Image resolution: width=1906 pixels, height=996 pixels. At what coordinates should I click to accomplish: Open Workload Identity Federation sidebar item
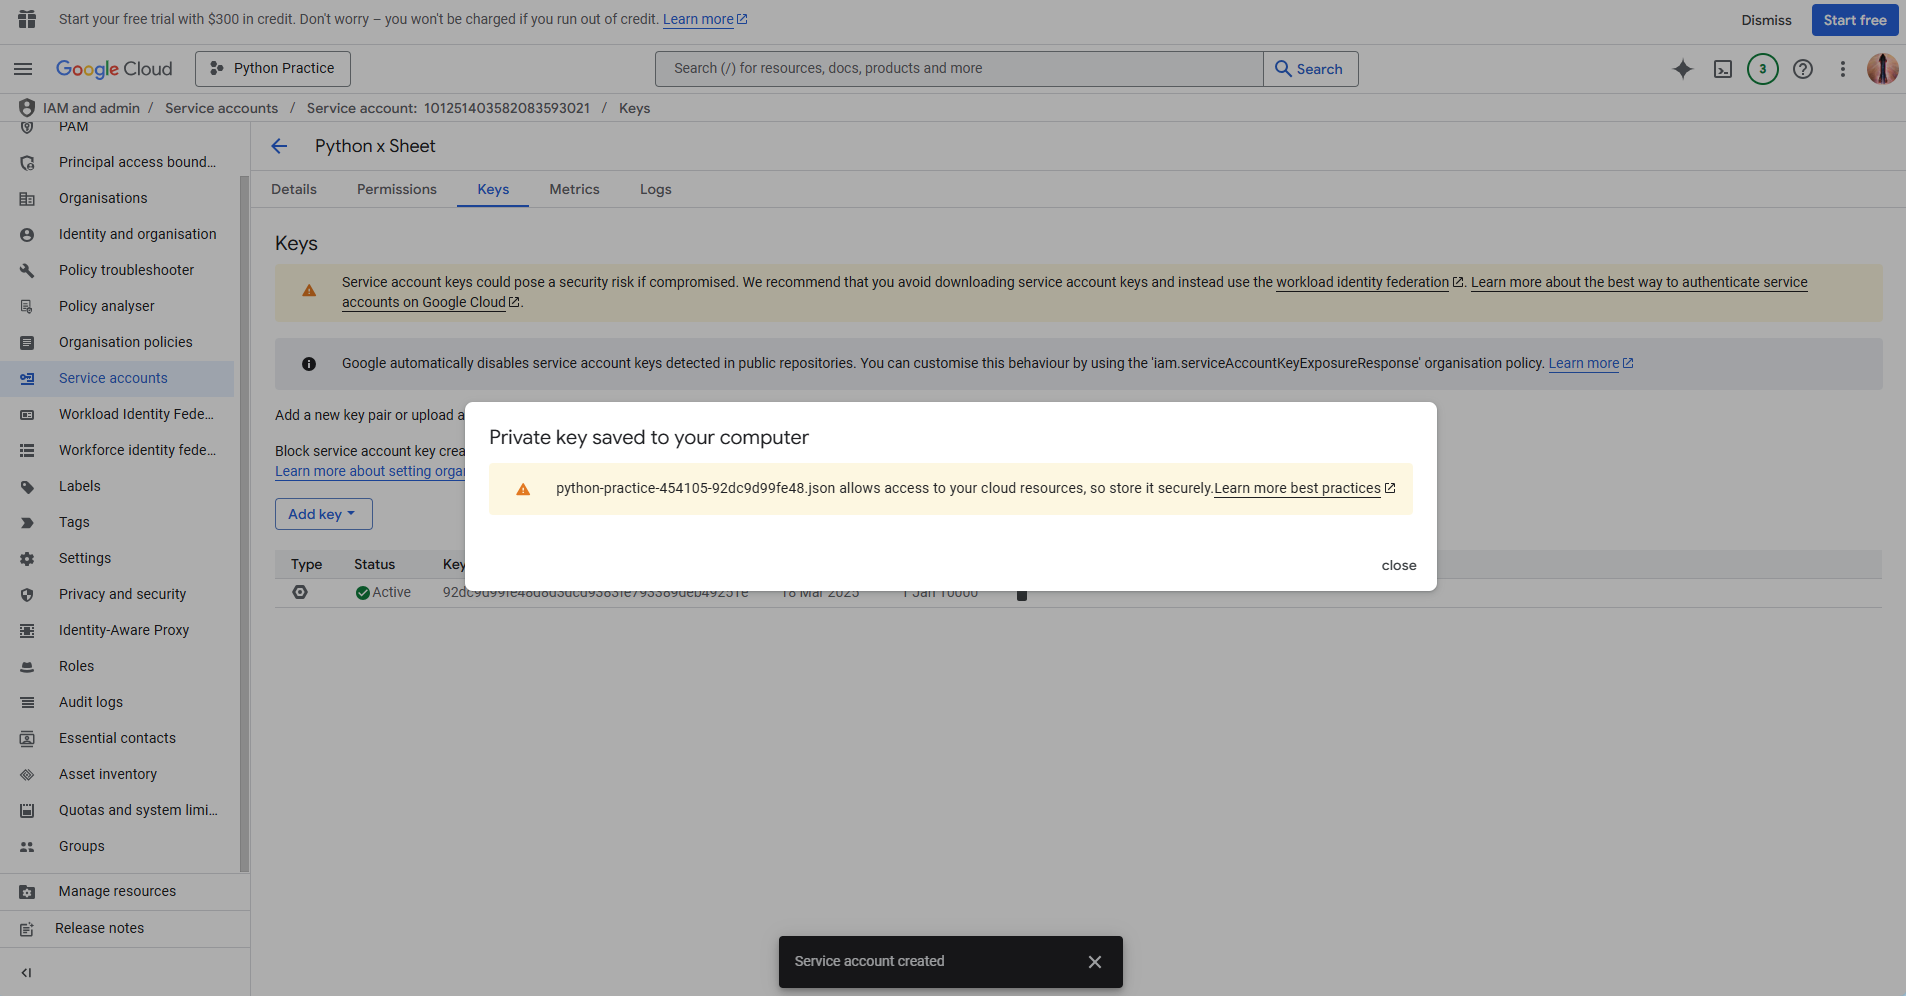(117, 414)
